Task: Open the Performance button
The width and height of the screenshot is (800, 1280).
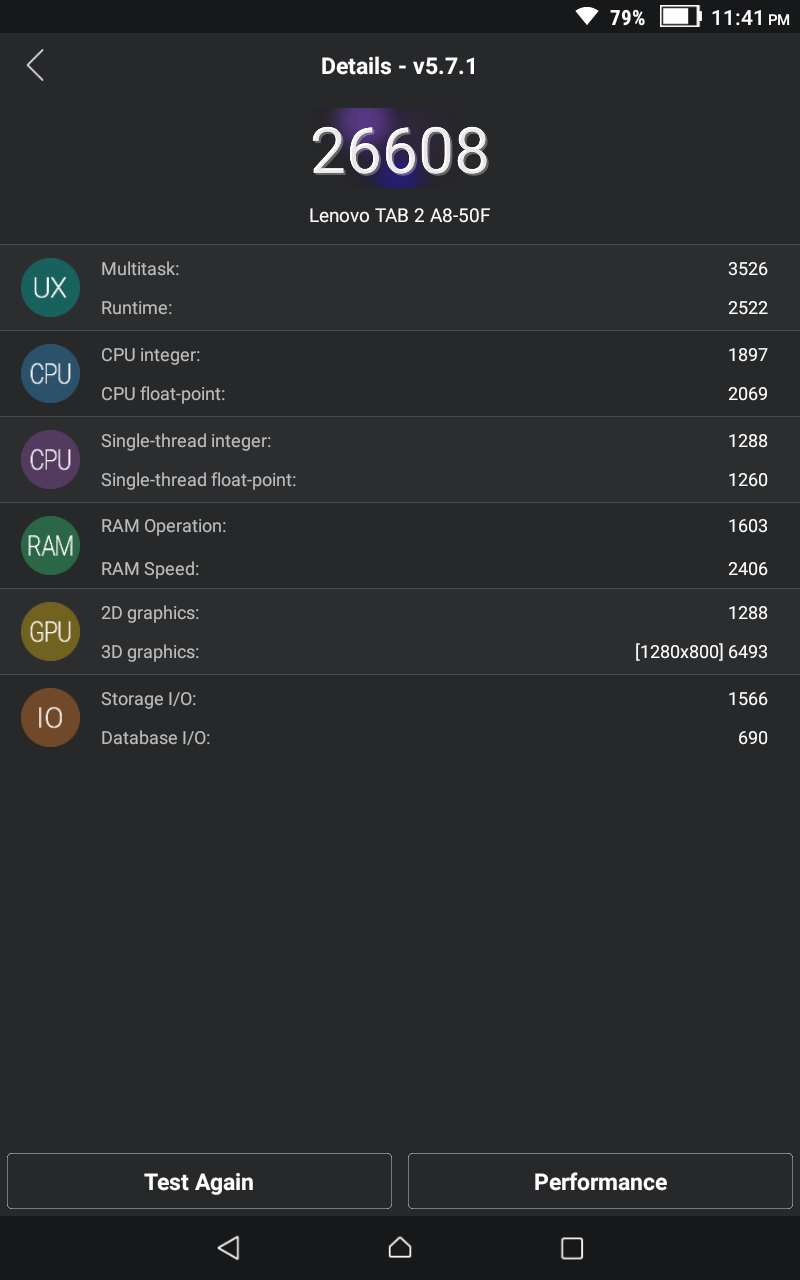Action: [600, 1182]
